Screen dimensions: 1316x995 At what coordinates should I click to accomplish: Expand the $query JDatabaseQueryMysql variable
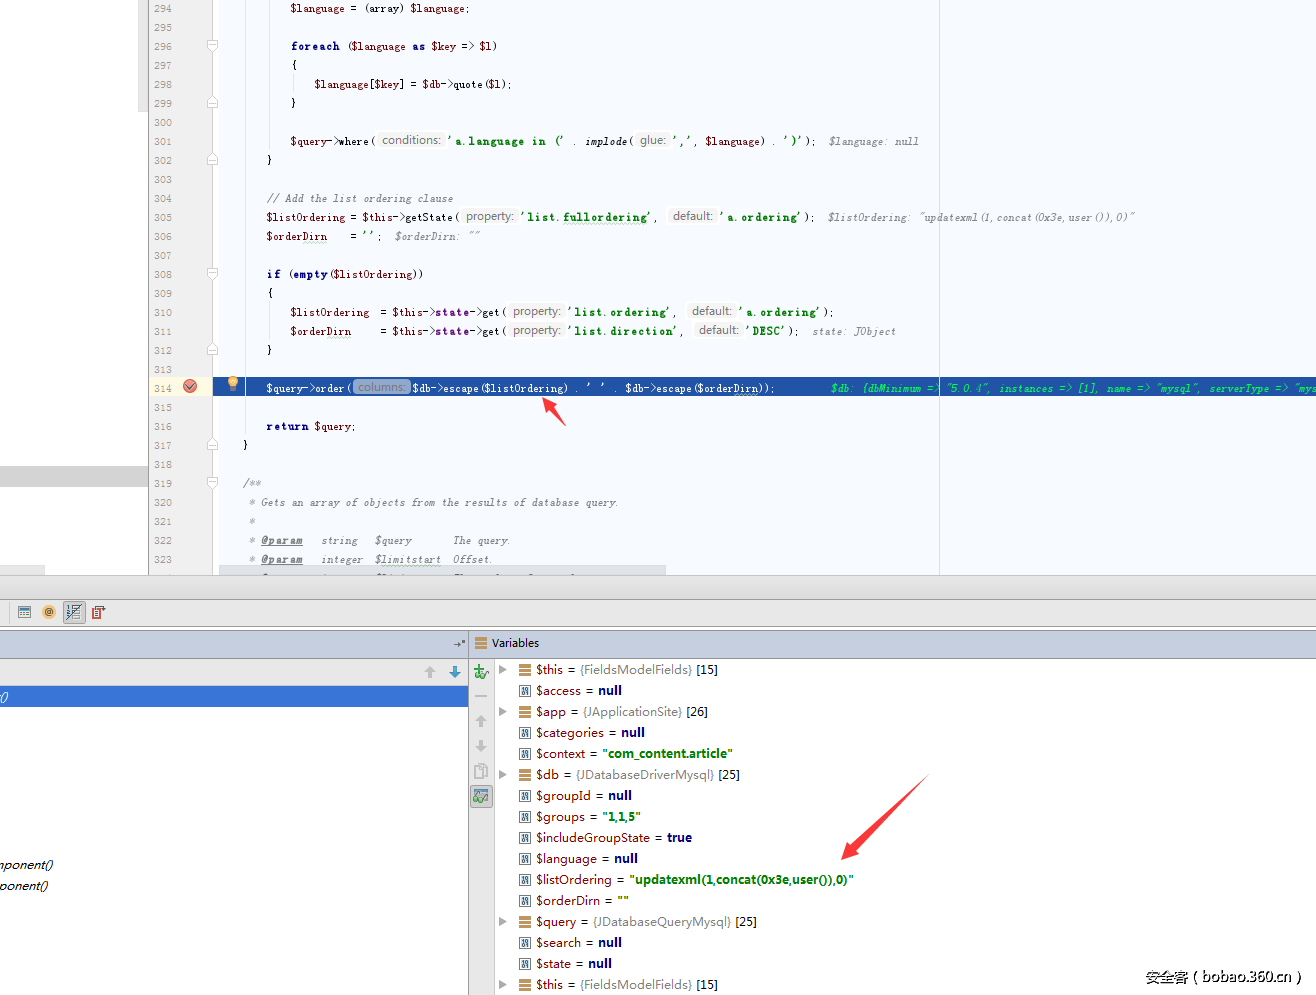point(503,922)
